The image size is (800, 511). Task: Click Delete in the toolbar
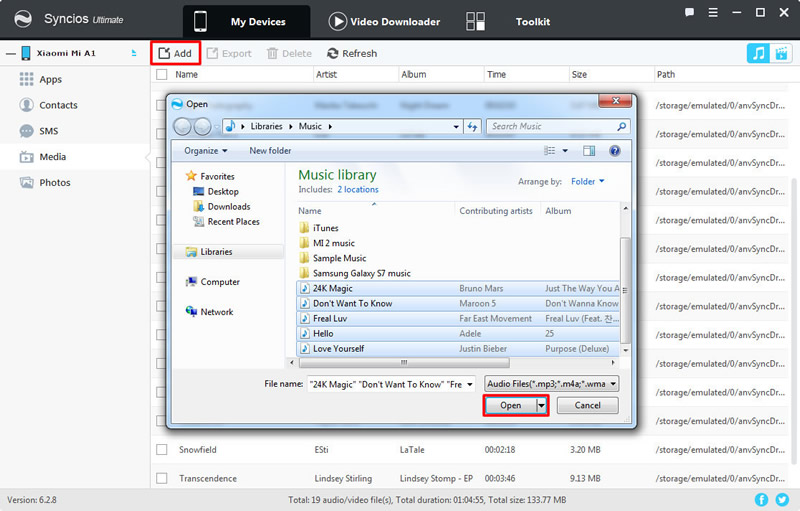click(x=289, y=53)
